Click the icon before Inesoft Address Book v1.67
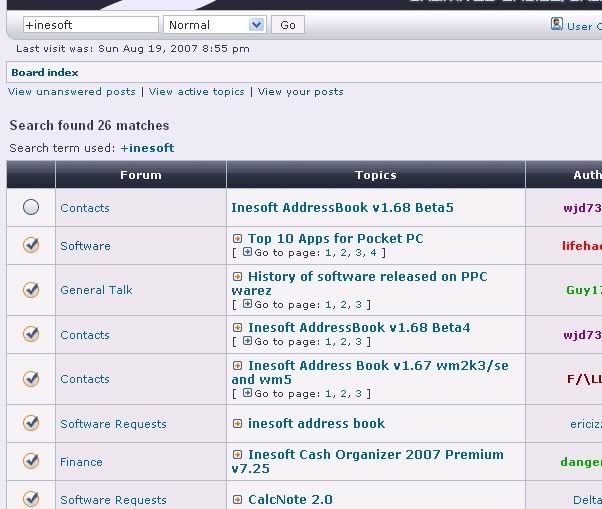This screenshot has height=509, width=602. (x=238, y=366)
